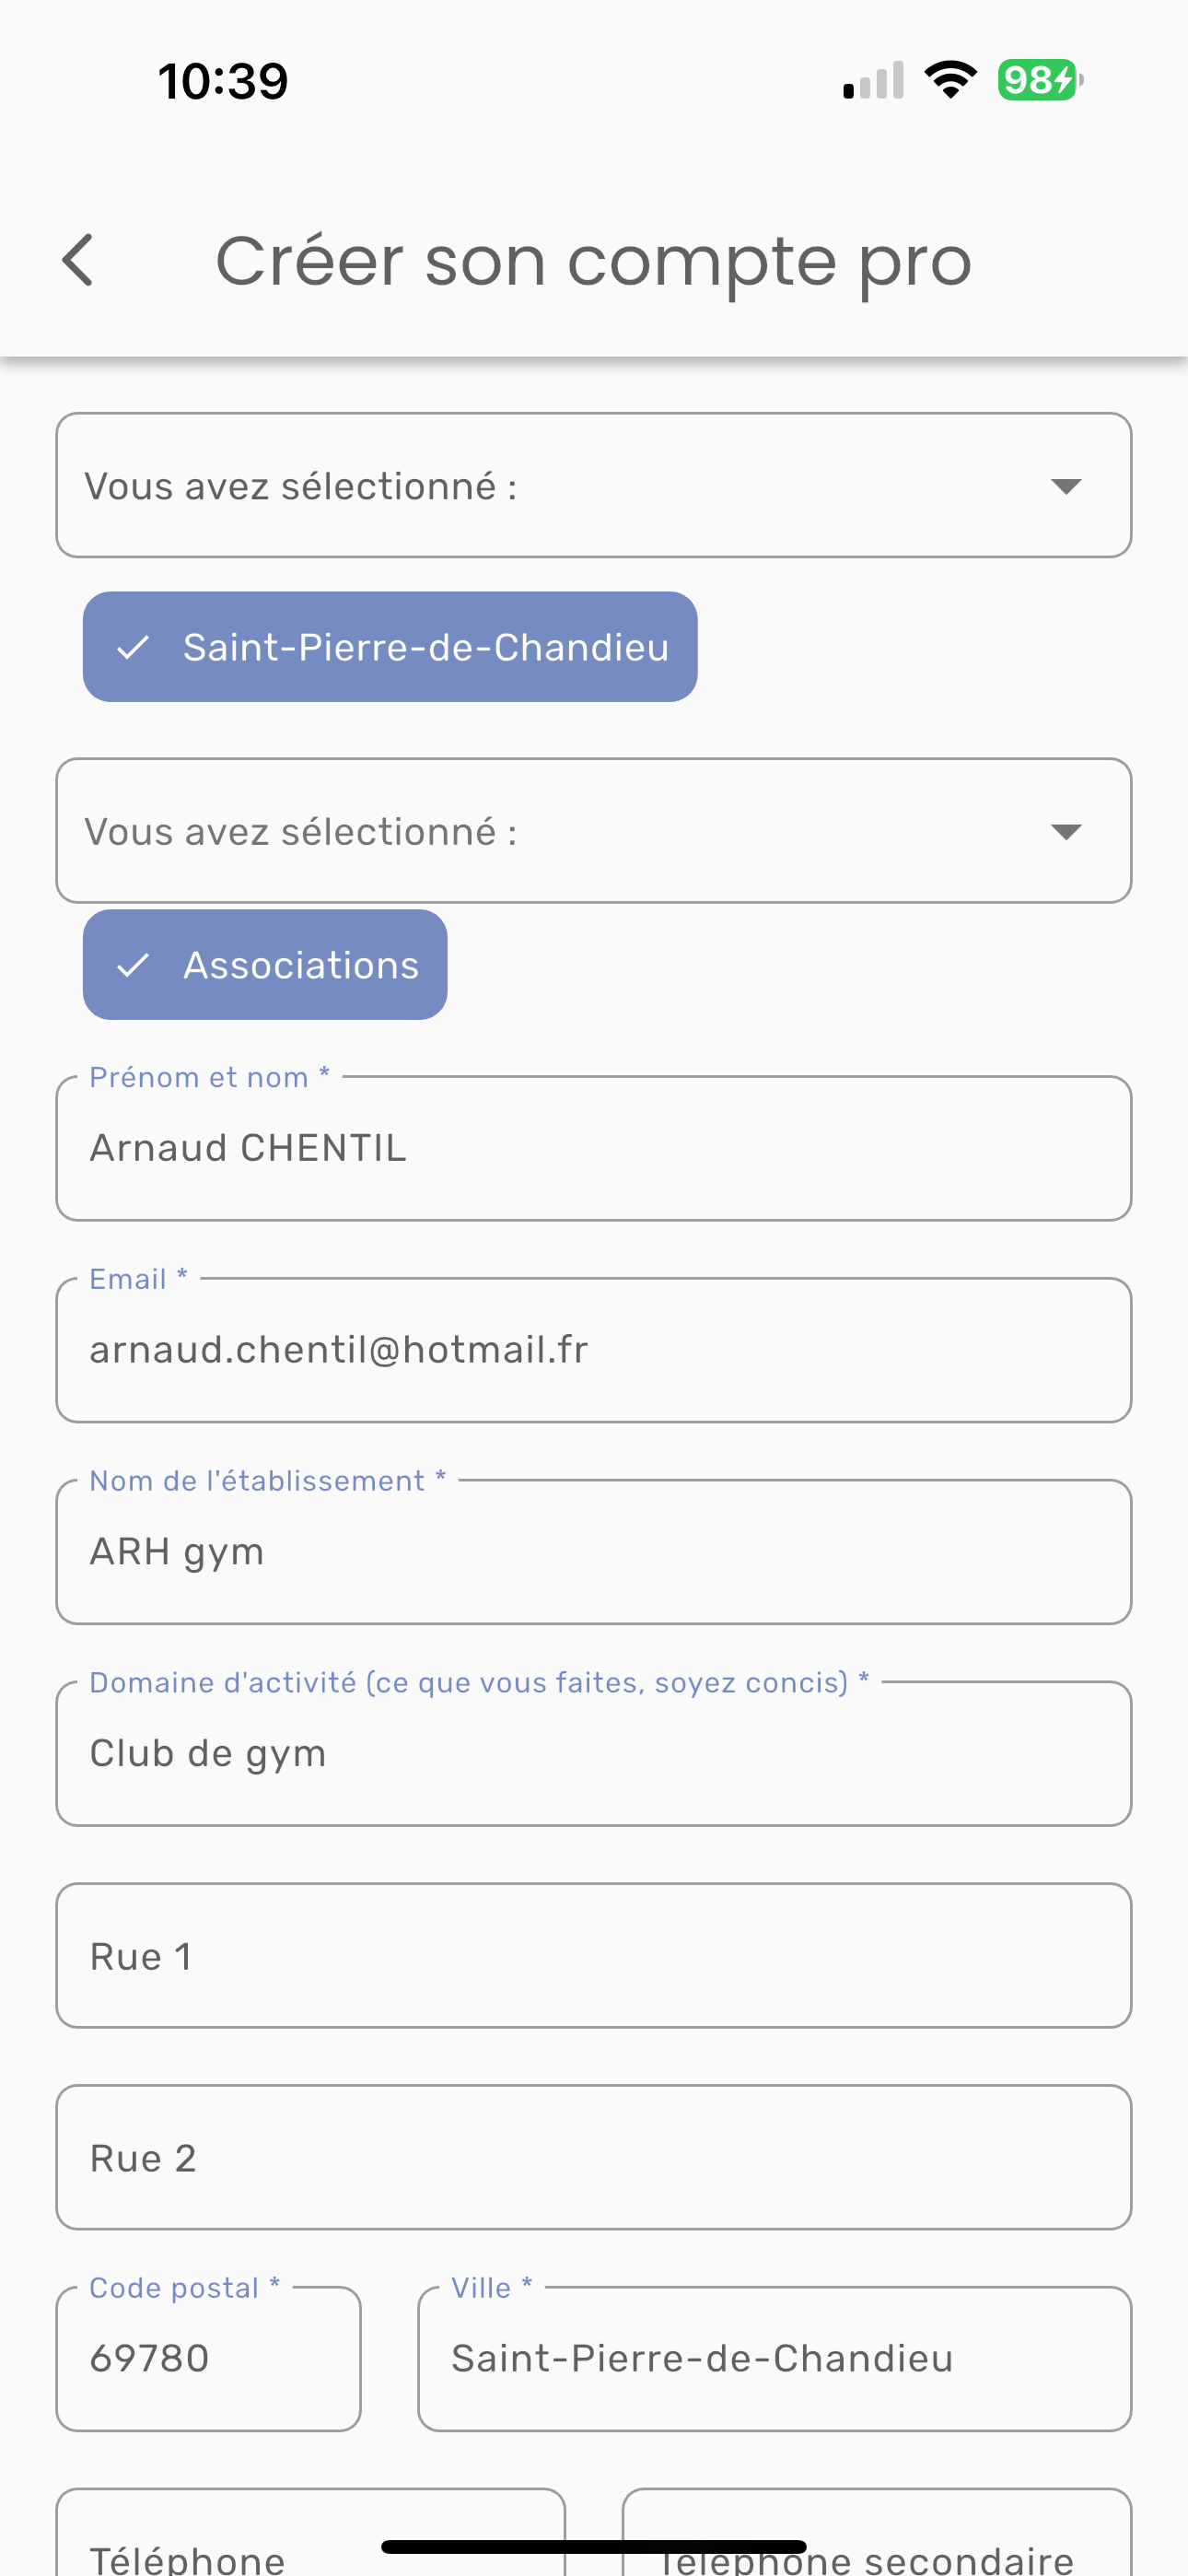This screenshot has height=2576, width=1188.
Task: Focus the Ville input field
Action: click(774, 2359)
